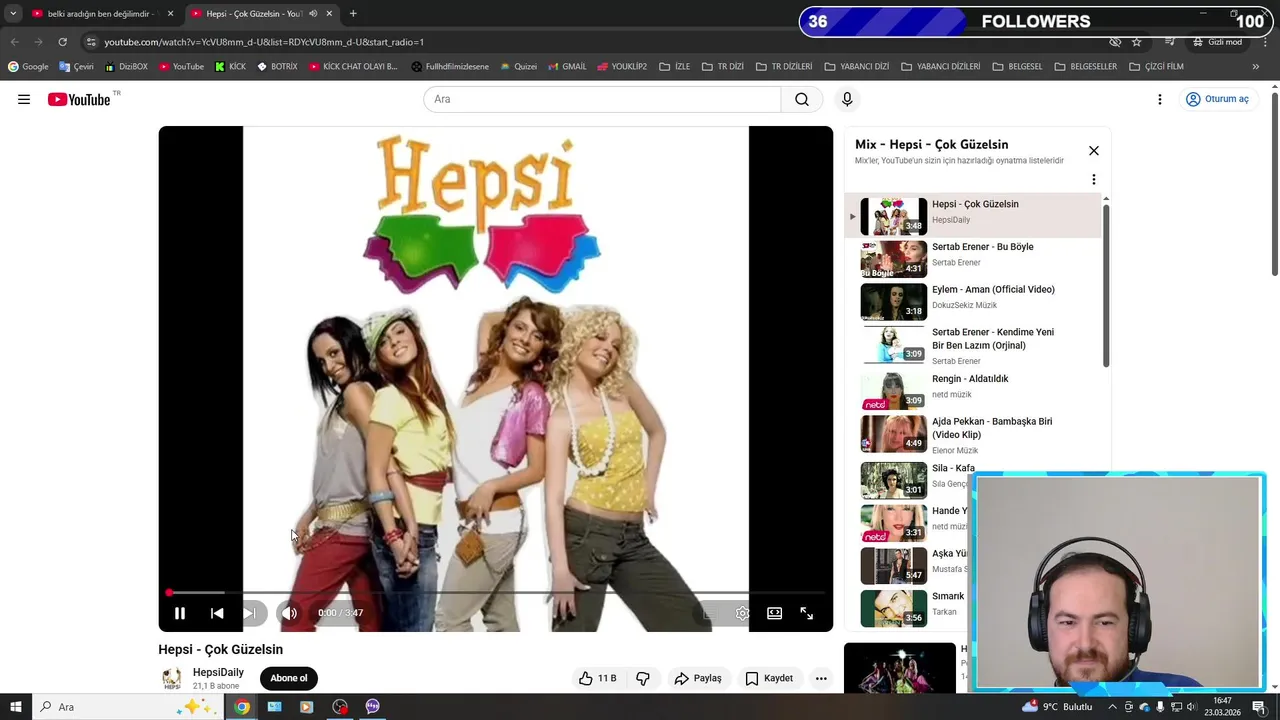This screenshot has height=720, width=1280.
Task: Go to previous video in player
Action: point(217,613)
